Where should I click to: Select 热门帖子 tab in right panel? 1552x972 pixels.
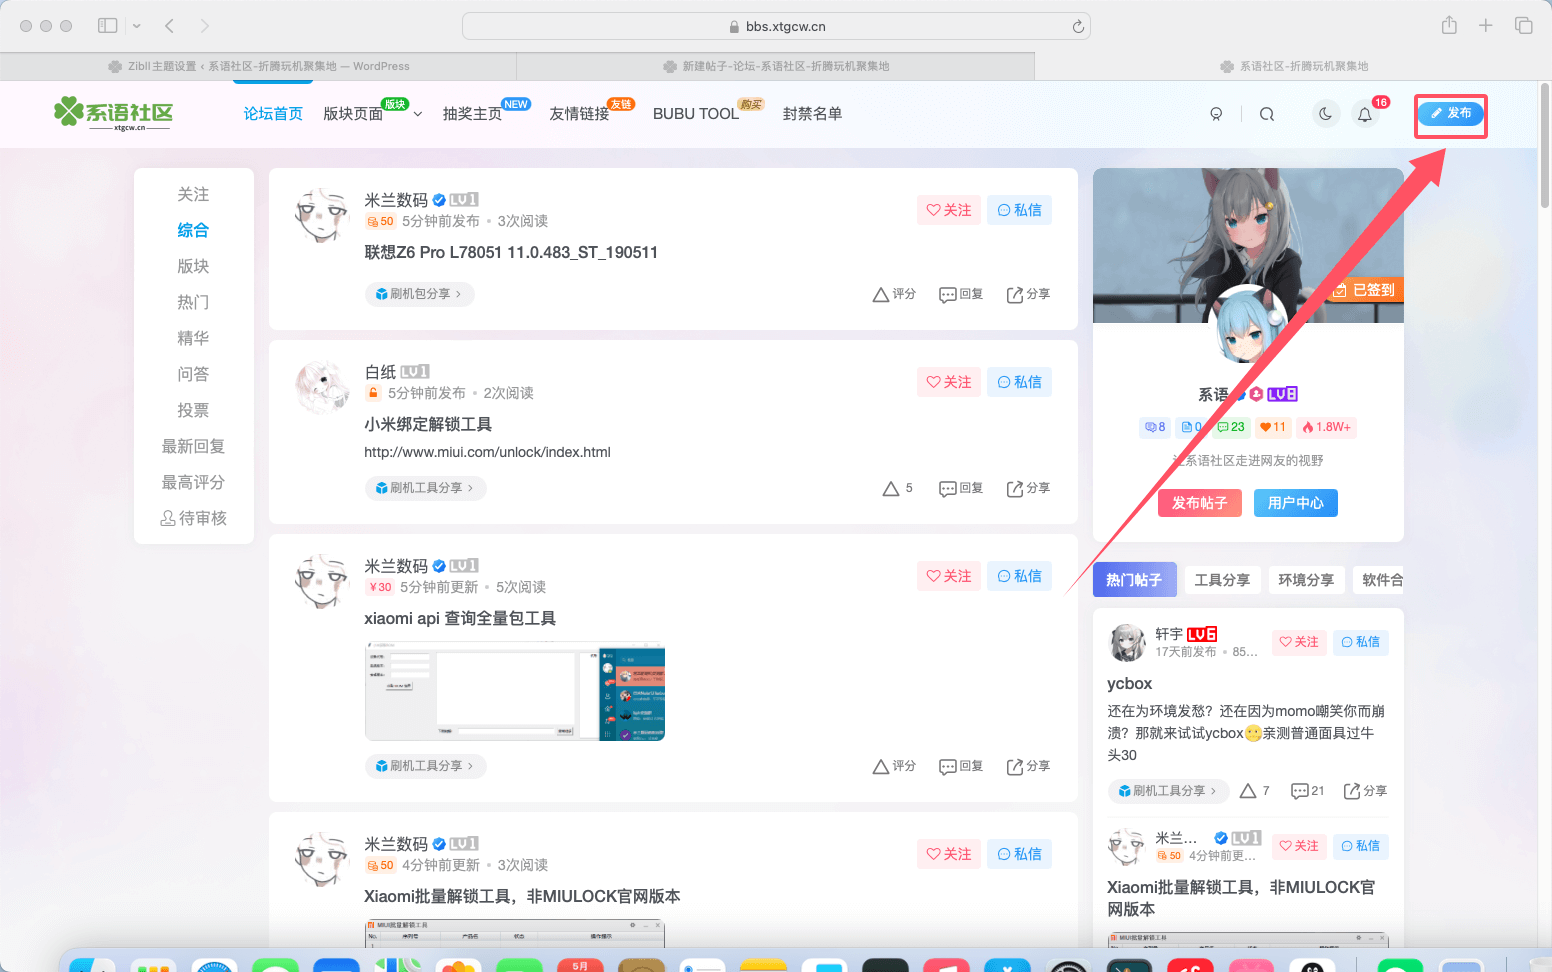1134,580
